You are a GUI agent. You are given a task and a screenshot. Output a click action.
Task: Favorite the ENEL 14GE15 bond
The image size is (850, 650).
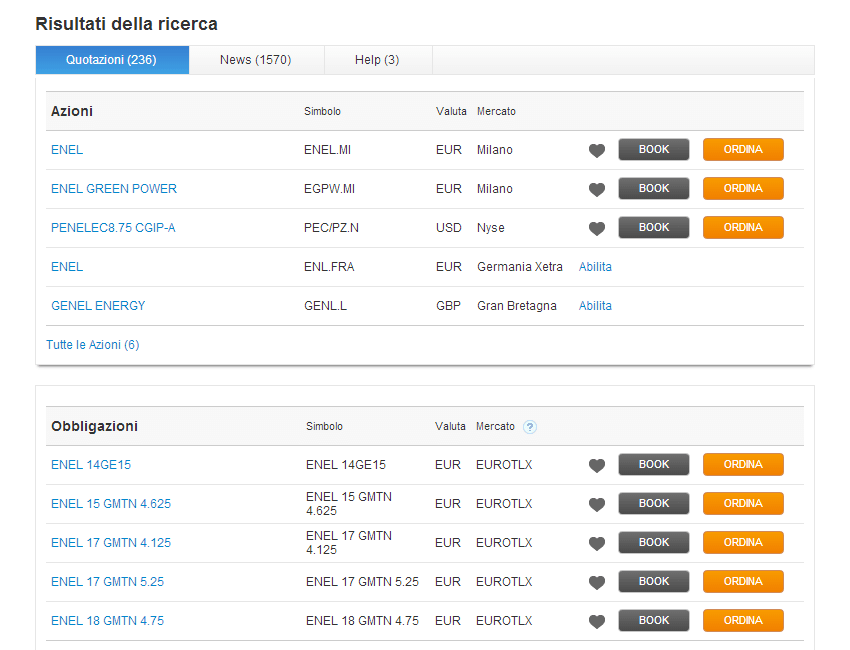pyautogui.click(x=597, y=466)
